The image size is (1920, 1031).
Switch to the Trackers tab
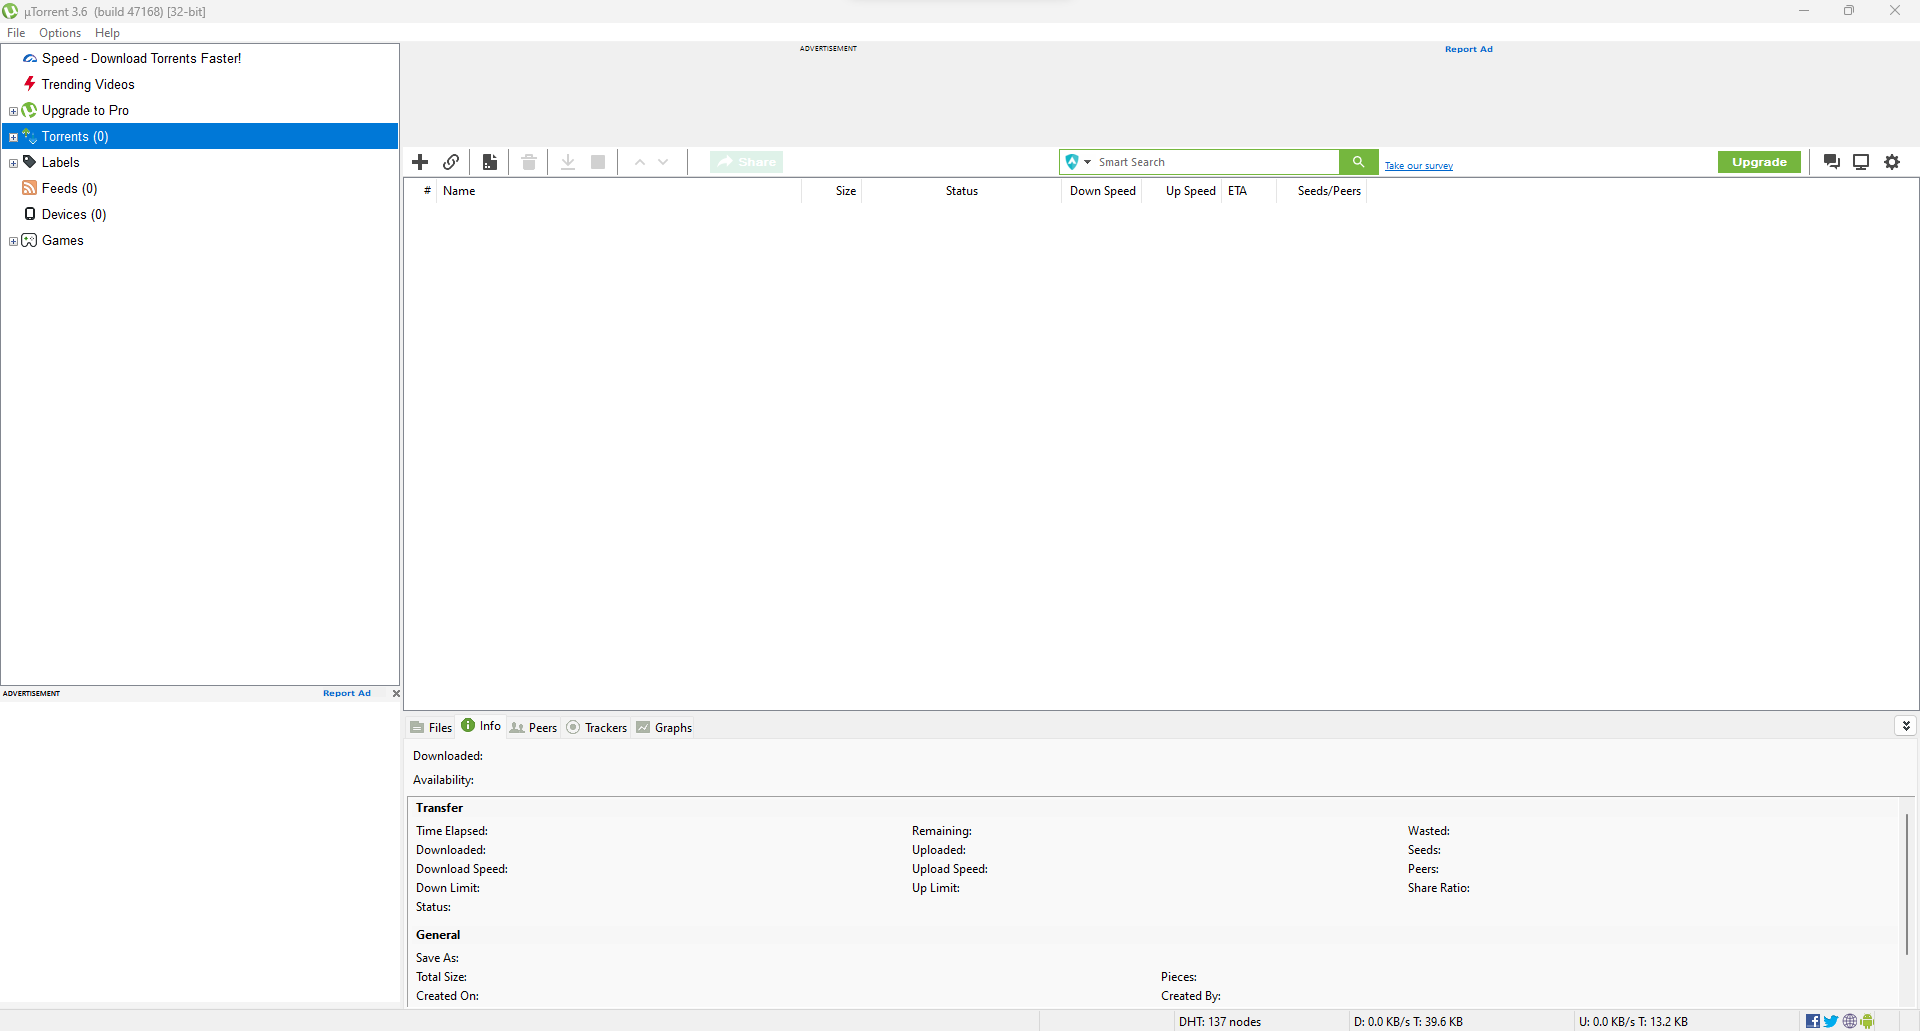(597, 727)
